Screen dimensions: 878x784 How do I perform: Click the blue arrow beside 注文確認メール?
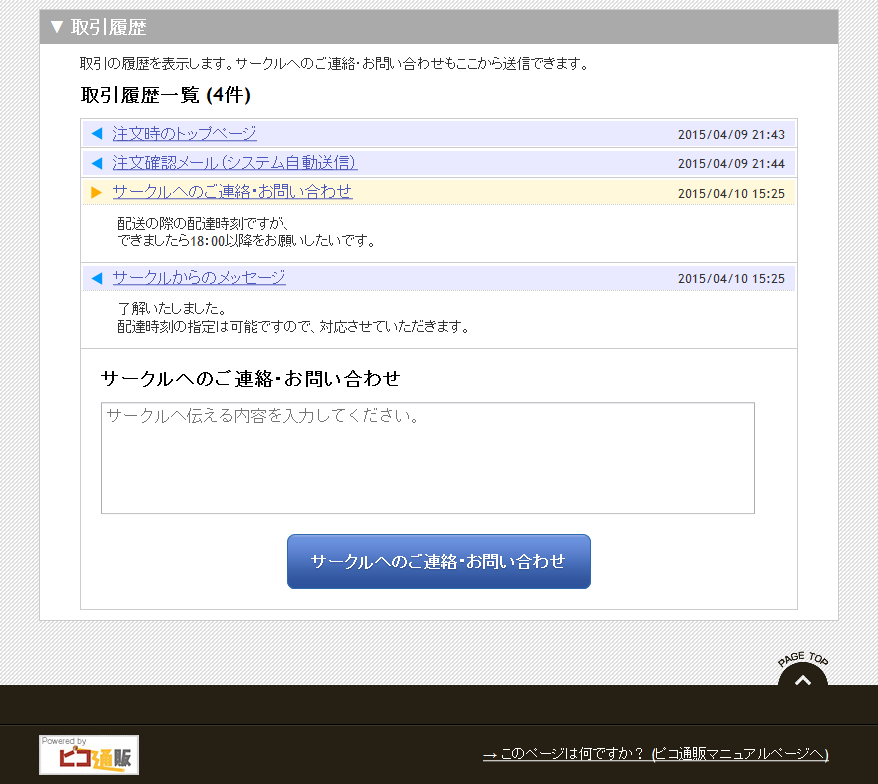[x=97, y=163]
